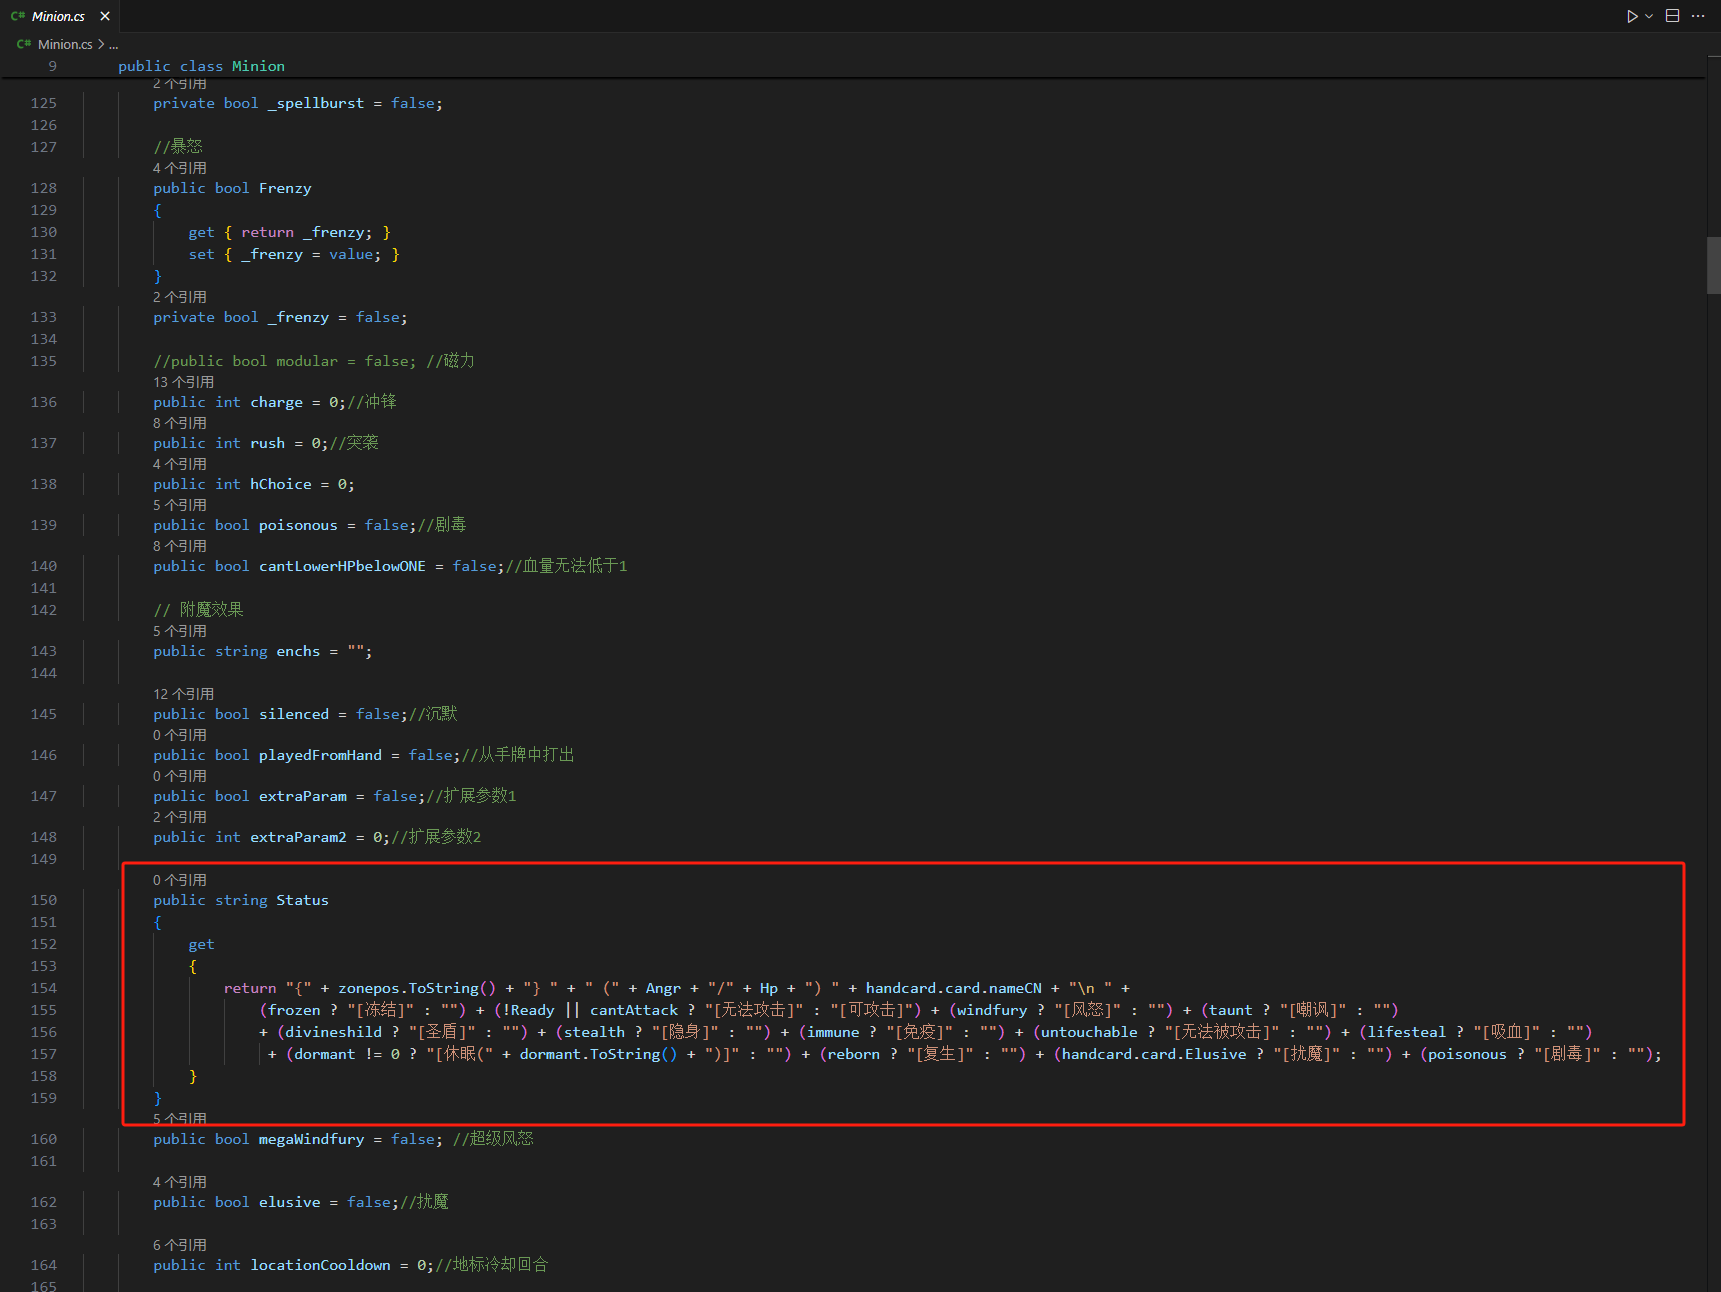Show references CodeLens above extraParam2 int
1721x1292 pixels.
point(180,817)
